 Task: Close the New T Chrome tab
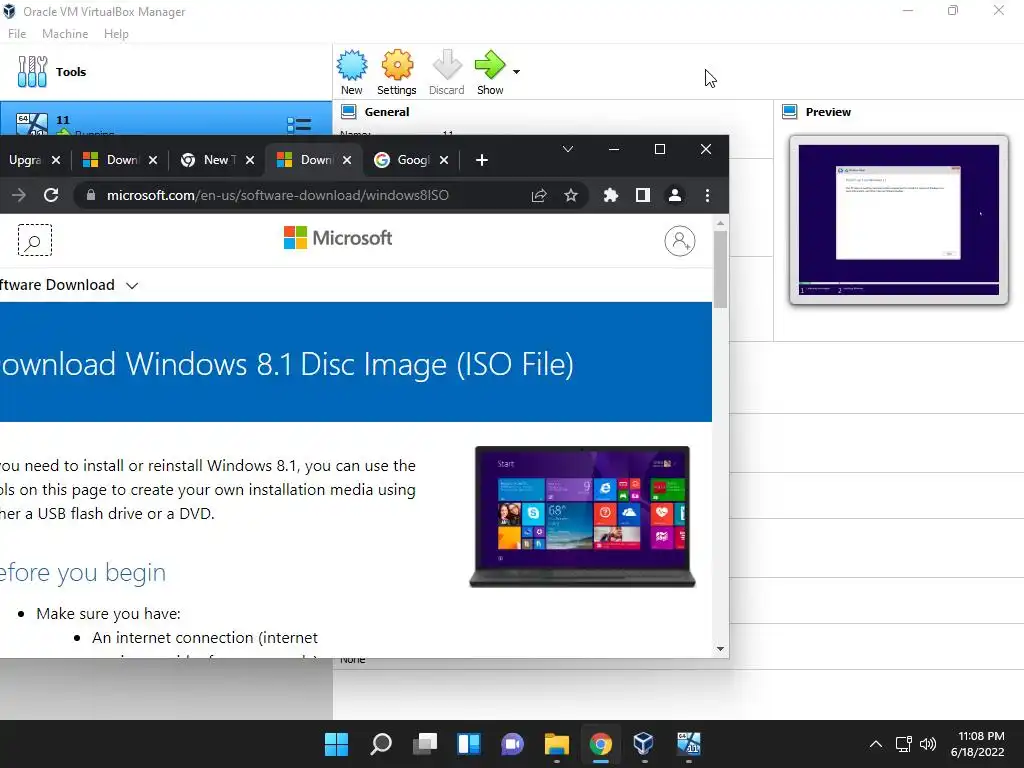point(249,160)
